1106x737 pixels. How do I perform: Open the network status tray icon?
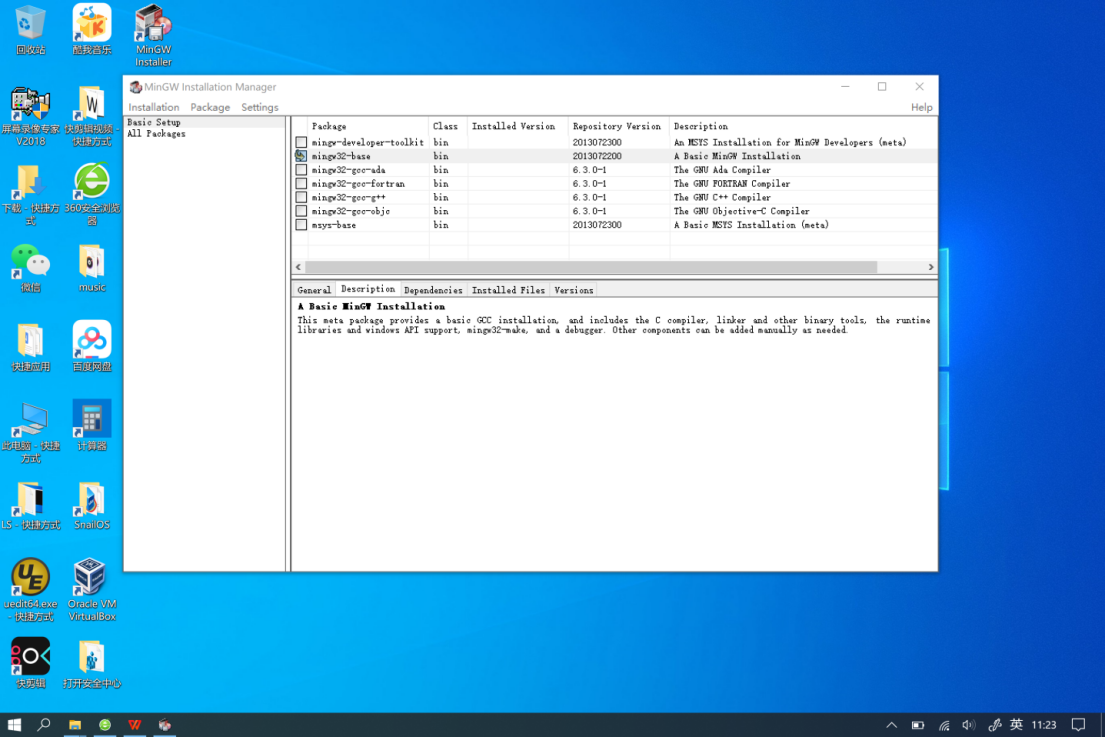[x=944, y=724]
